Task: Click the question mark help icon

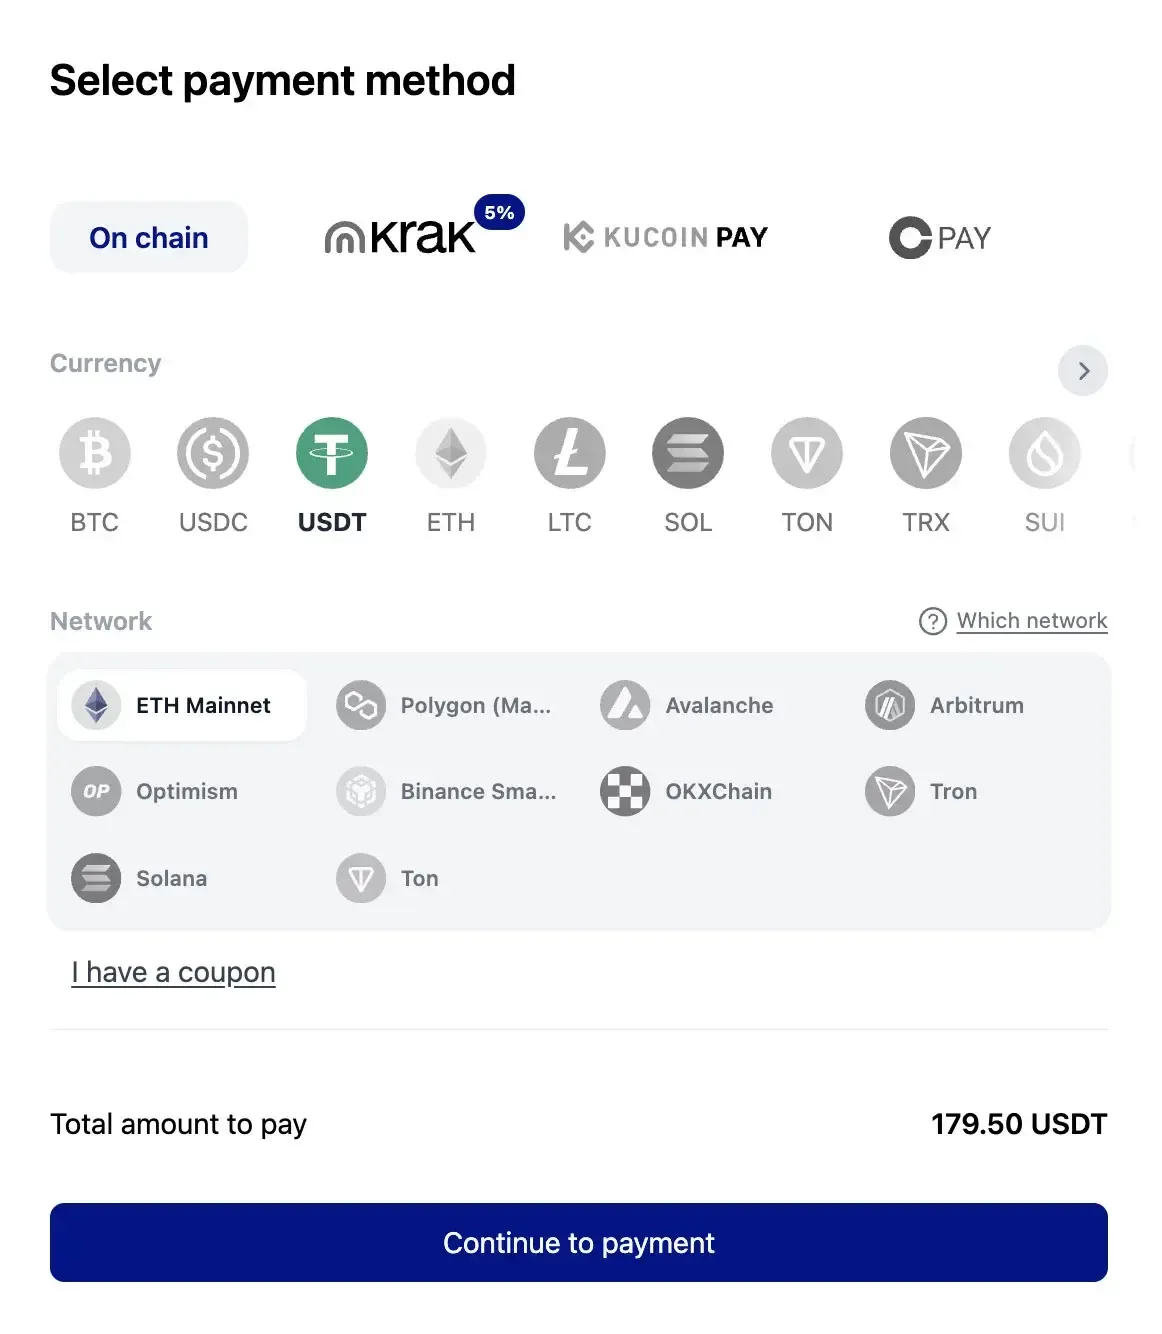Action: (x=932, y=620)
